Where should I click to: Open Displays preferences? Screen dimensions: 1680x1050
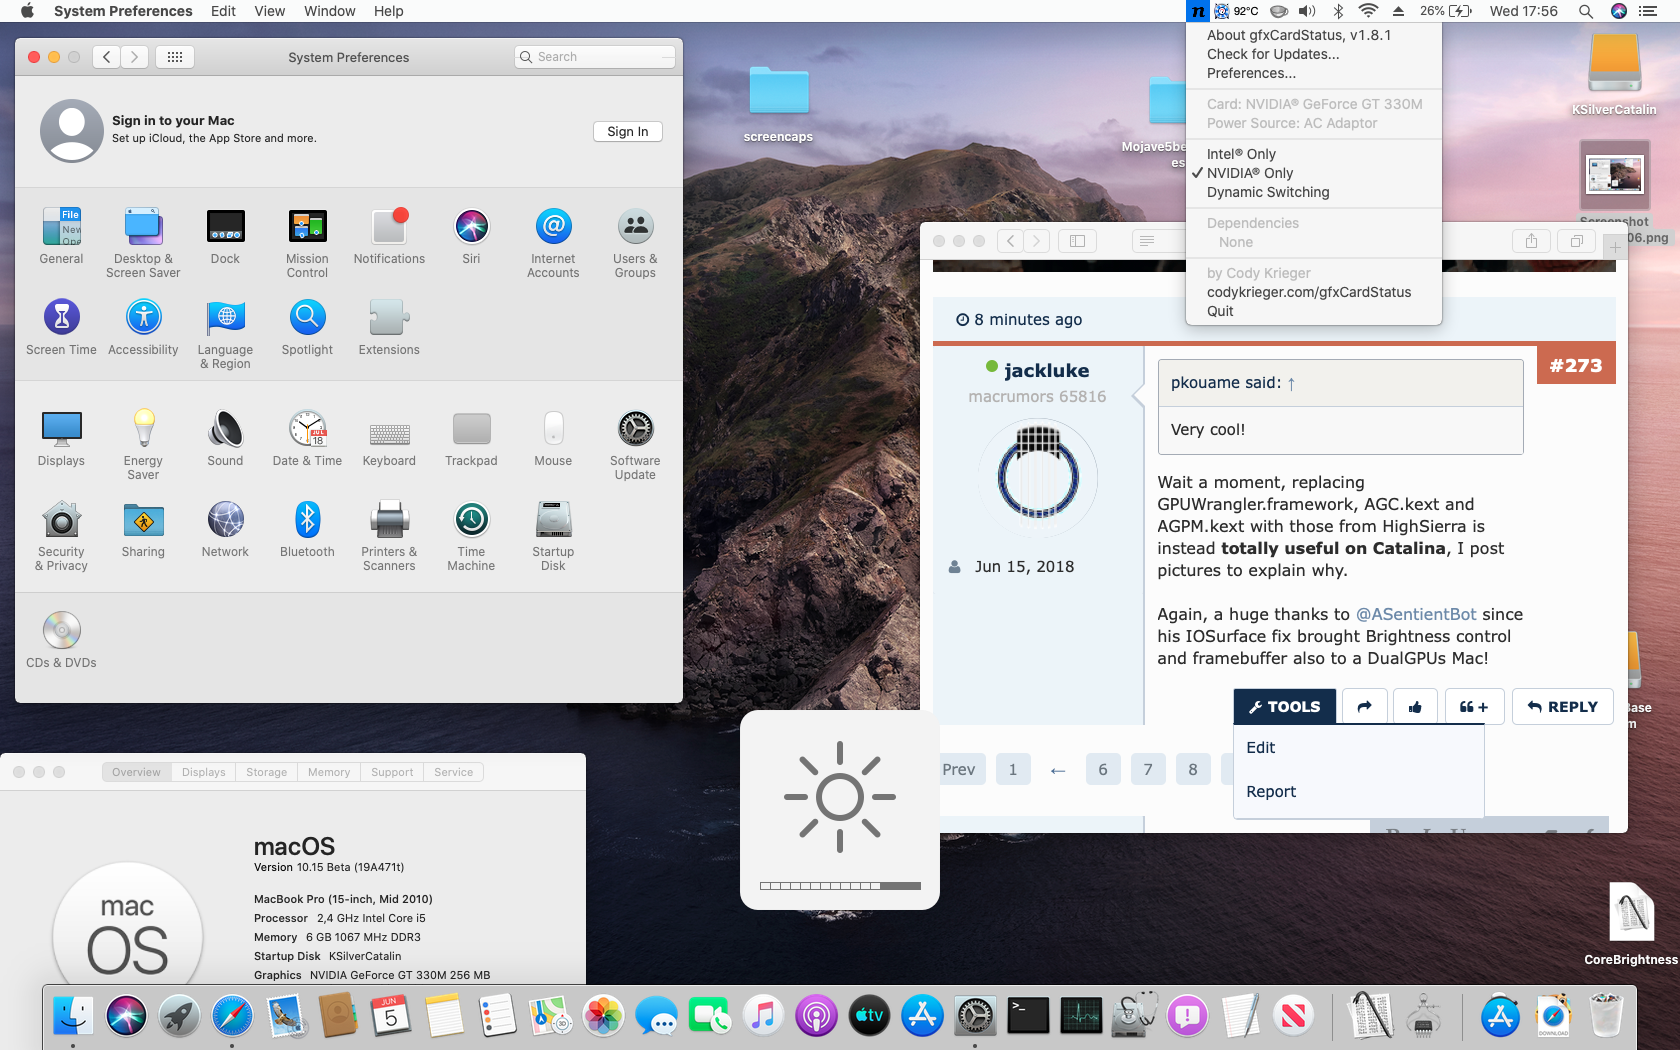61,438
